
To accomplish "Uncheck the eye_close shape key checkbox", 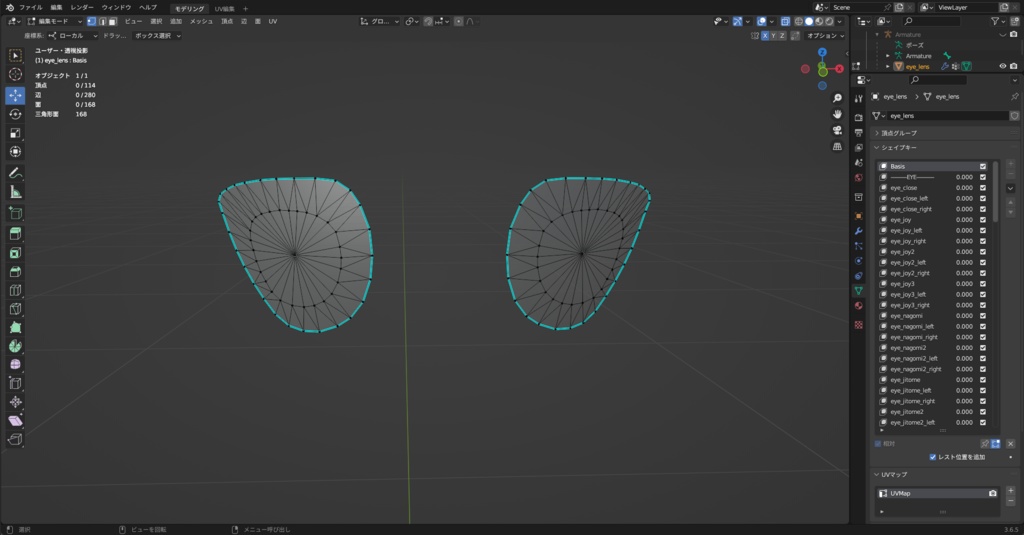I will click(983, 187).
